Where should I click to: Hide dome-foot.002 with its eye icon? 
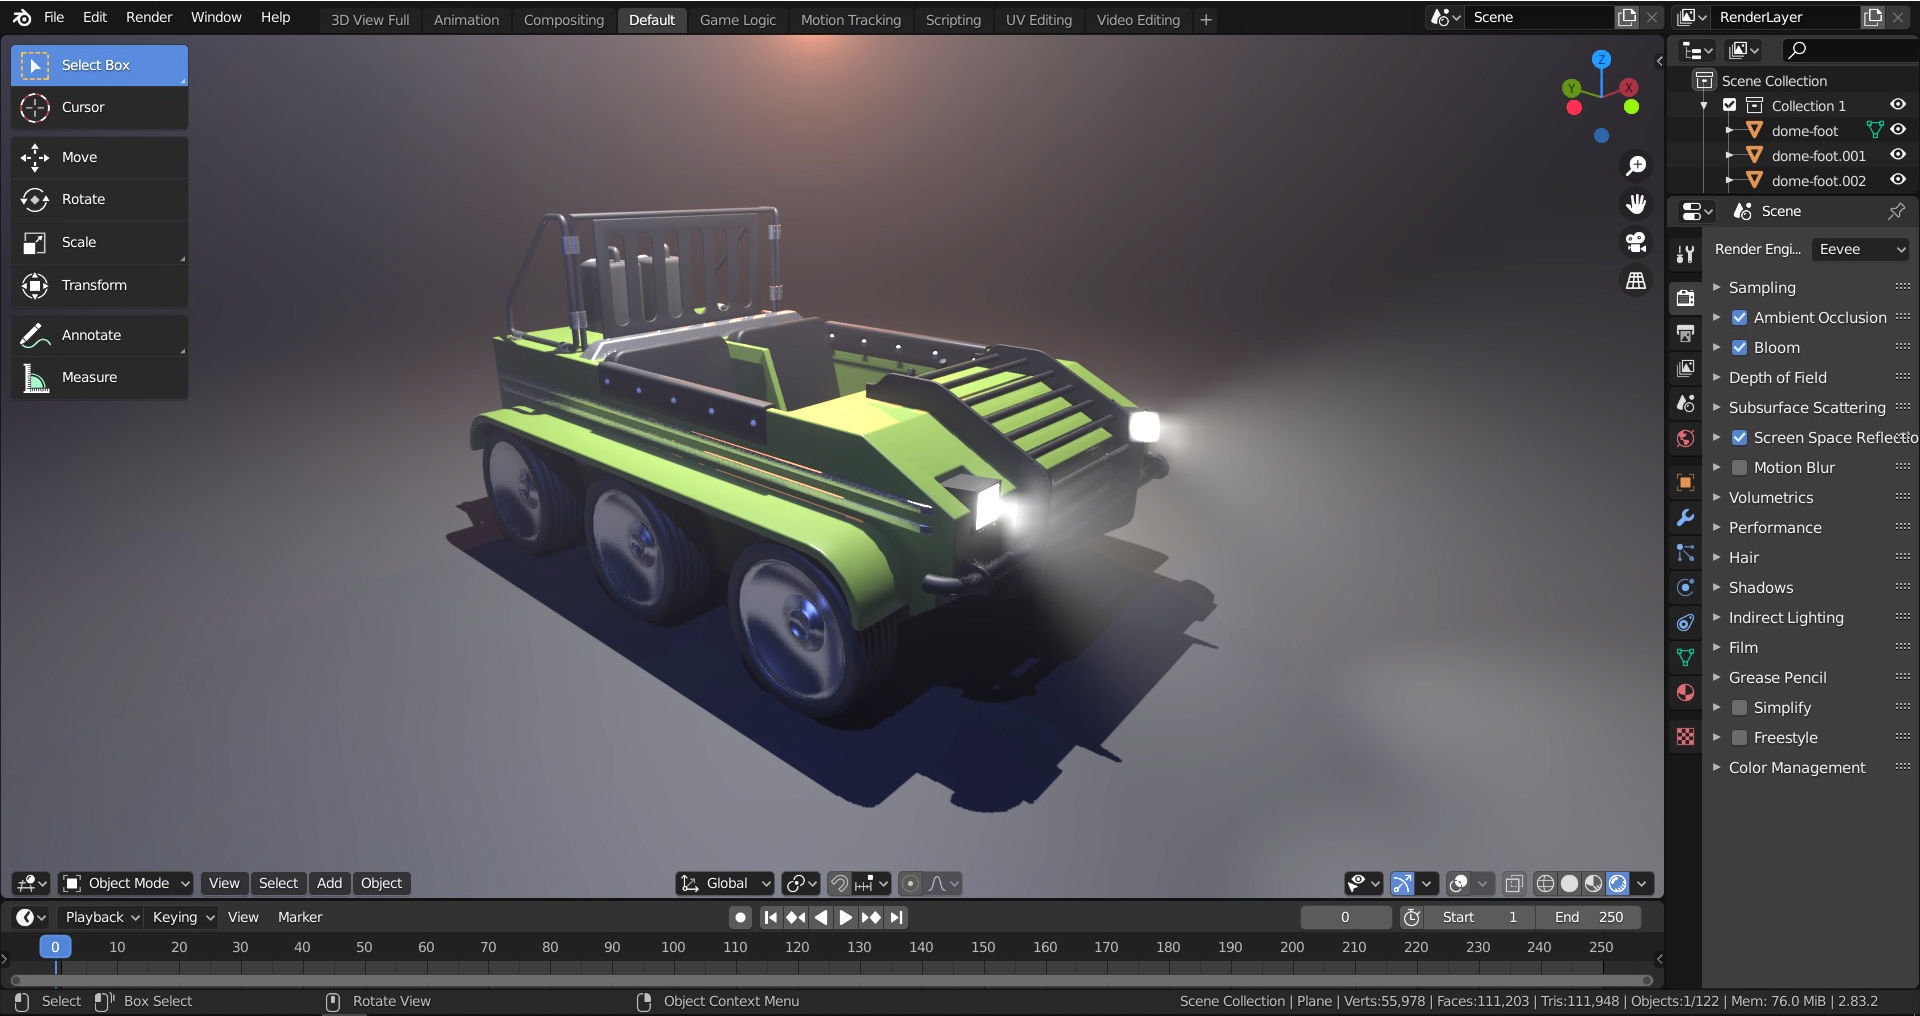click(1897, 180)
